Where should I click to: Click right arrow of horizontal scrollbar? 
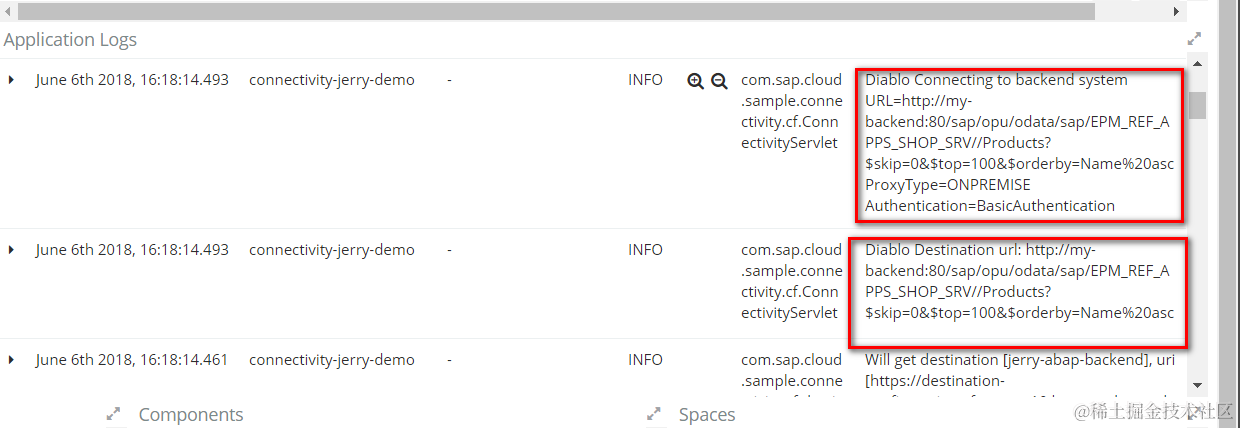point(1177,11)
